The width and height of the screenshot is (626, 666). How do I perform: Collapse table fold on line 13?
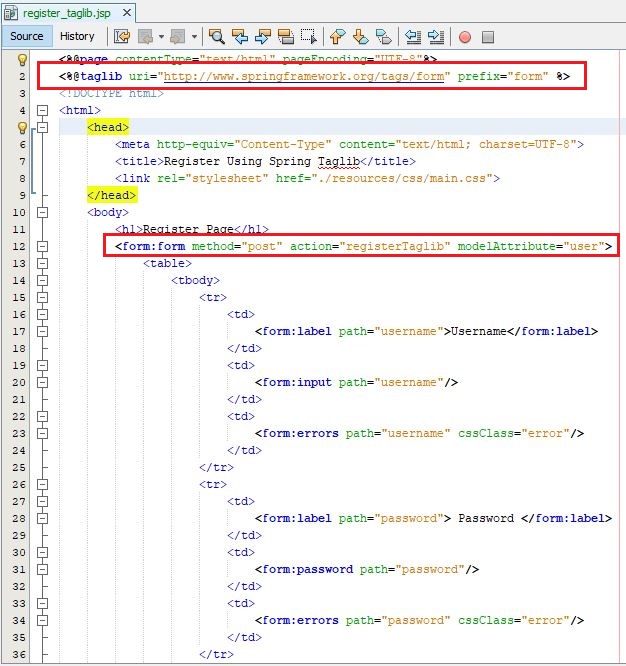tap(42, 263)
